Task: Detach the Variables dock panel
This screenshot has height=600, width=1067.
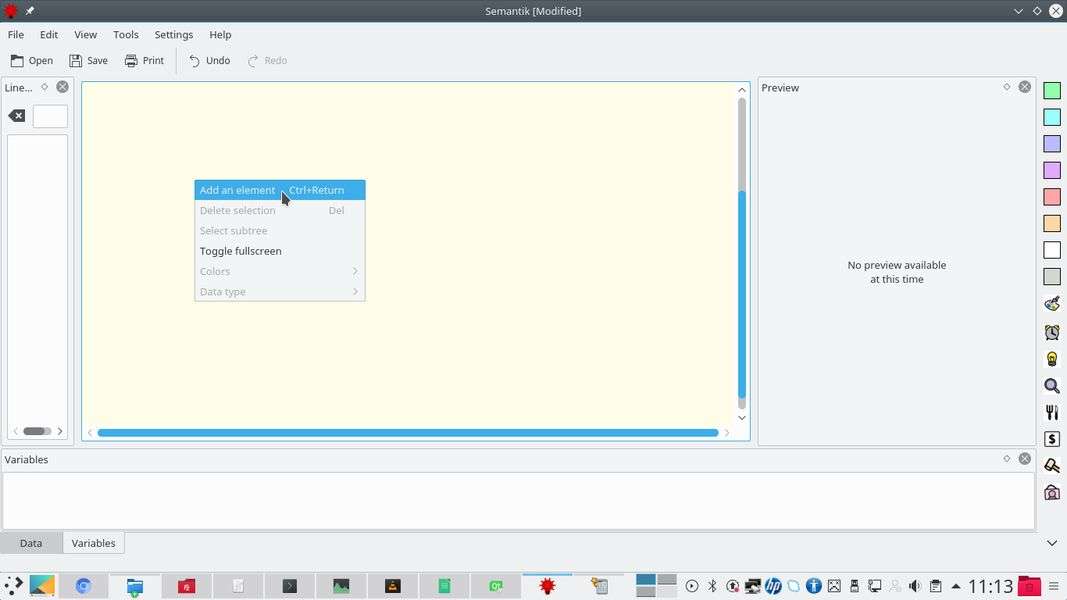Action: pos(1007,459)
